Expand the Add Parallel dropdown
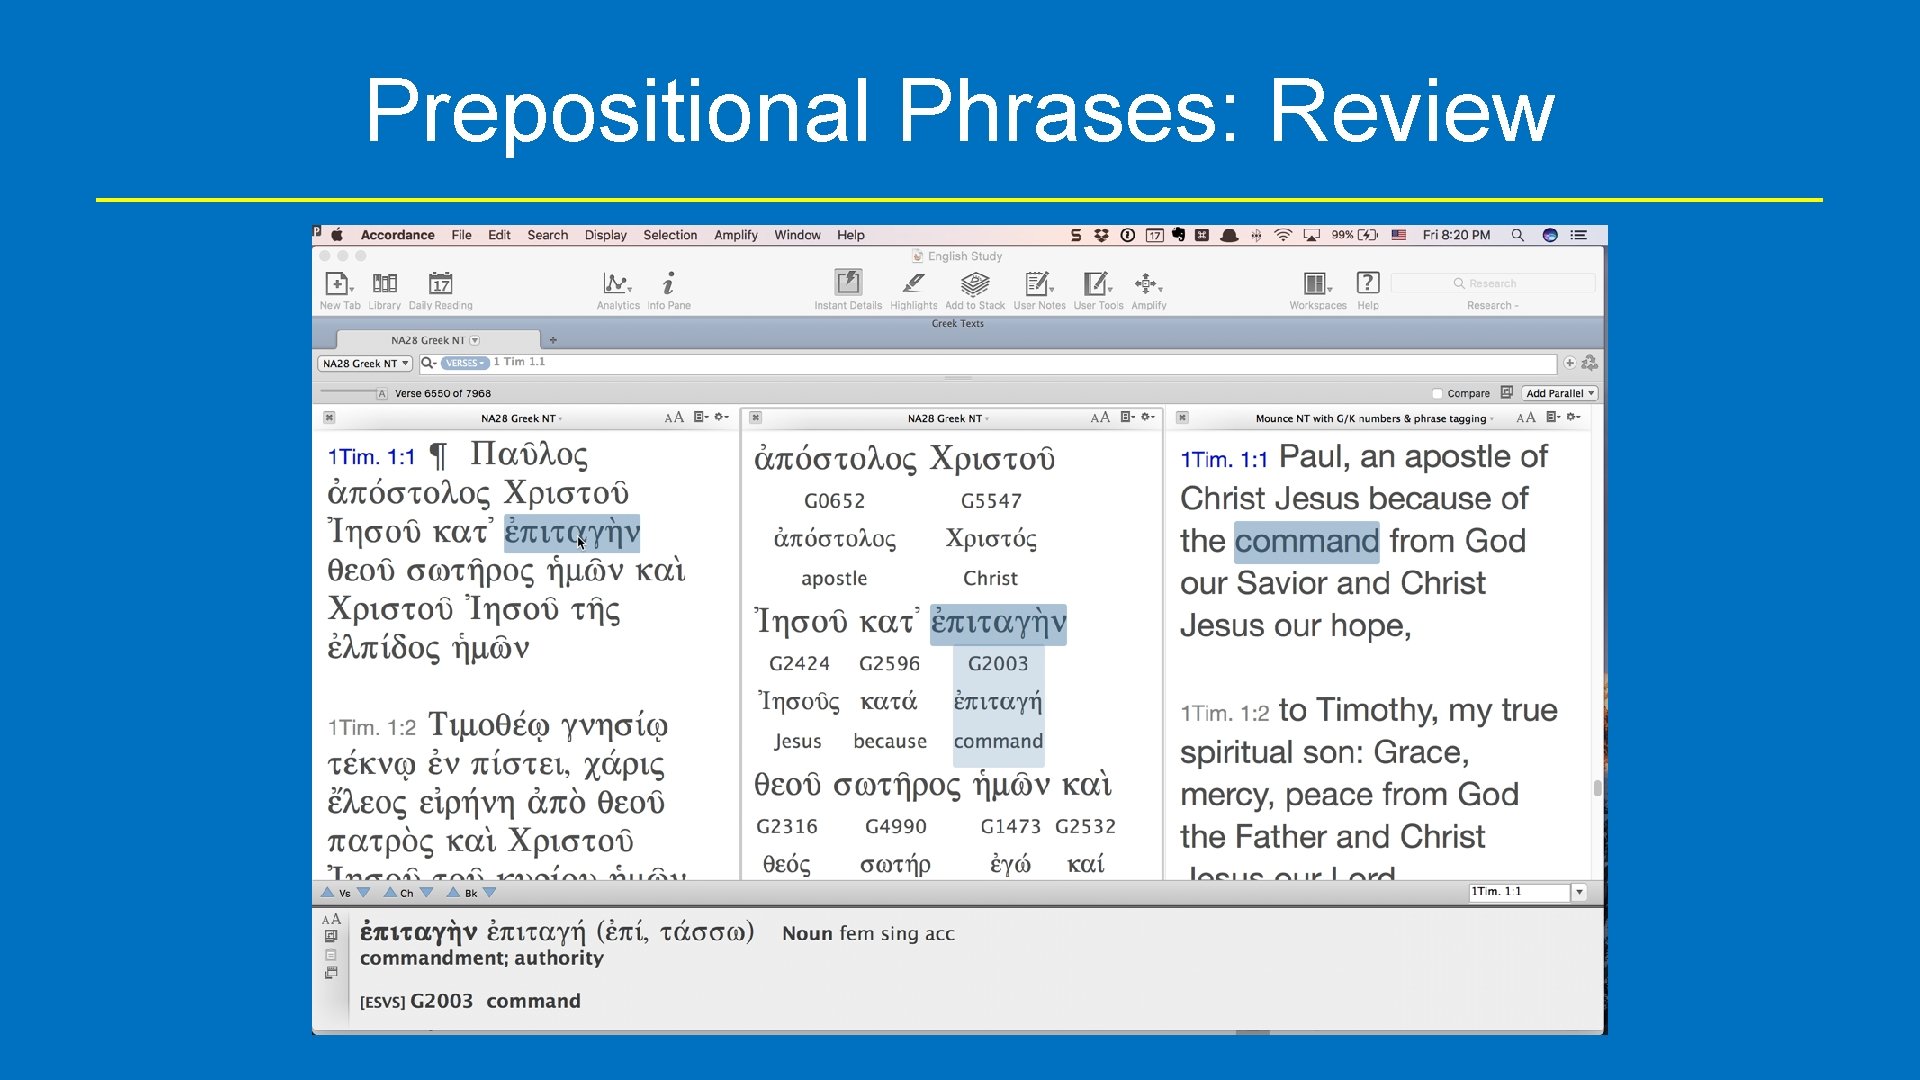1920x1080 pixels. coord(1559,394)
